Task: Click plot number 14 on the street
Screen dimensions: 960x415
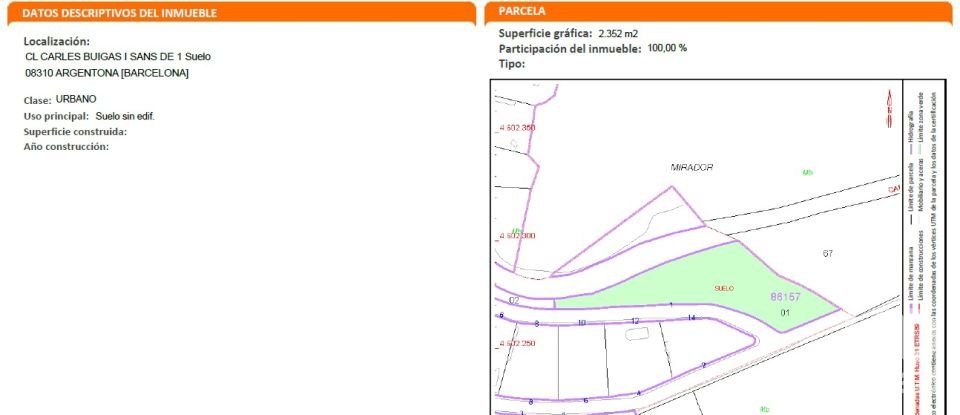Action: (691, 318)
